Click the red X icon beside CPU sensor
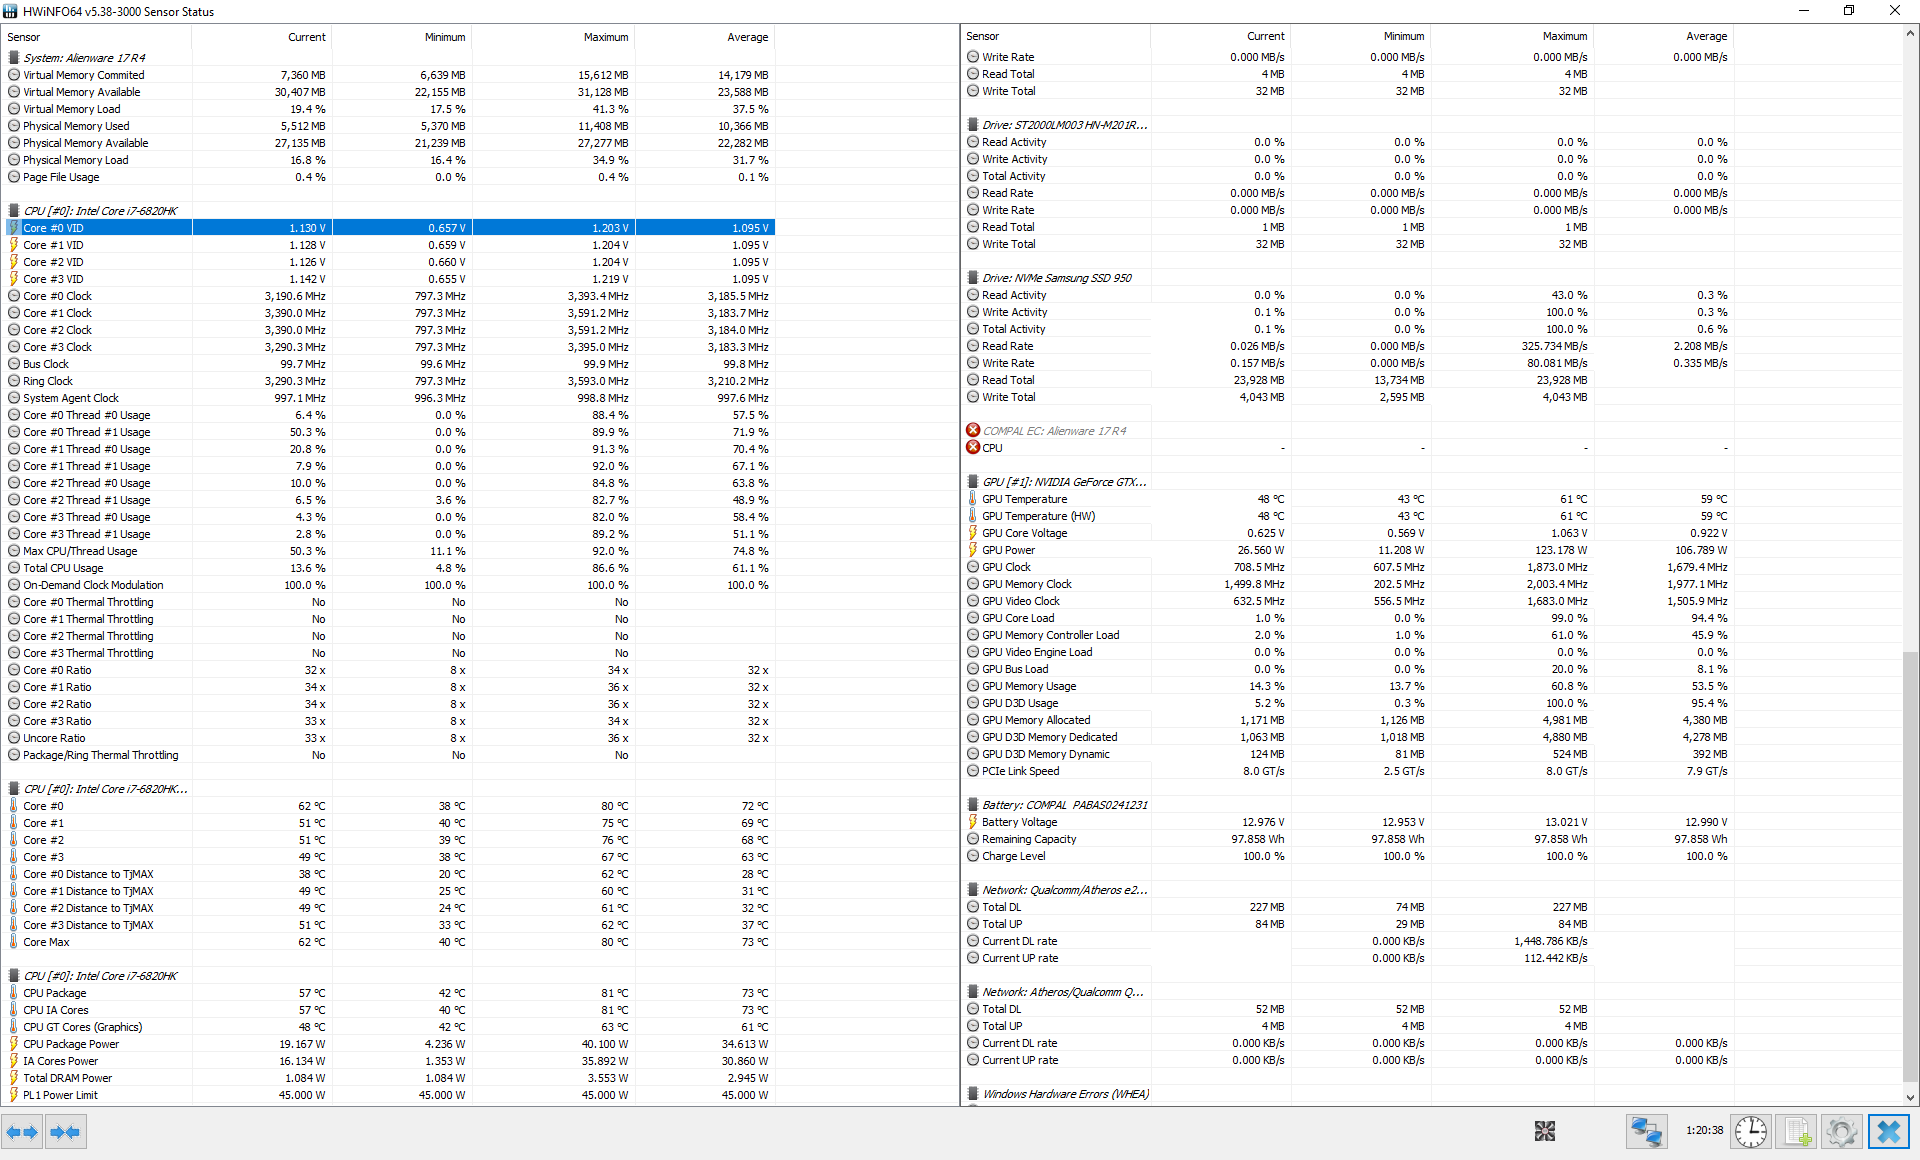This screenshot has width=1920, height=1160. coord(973,448)
